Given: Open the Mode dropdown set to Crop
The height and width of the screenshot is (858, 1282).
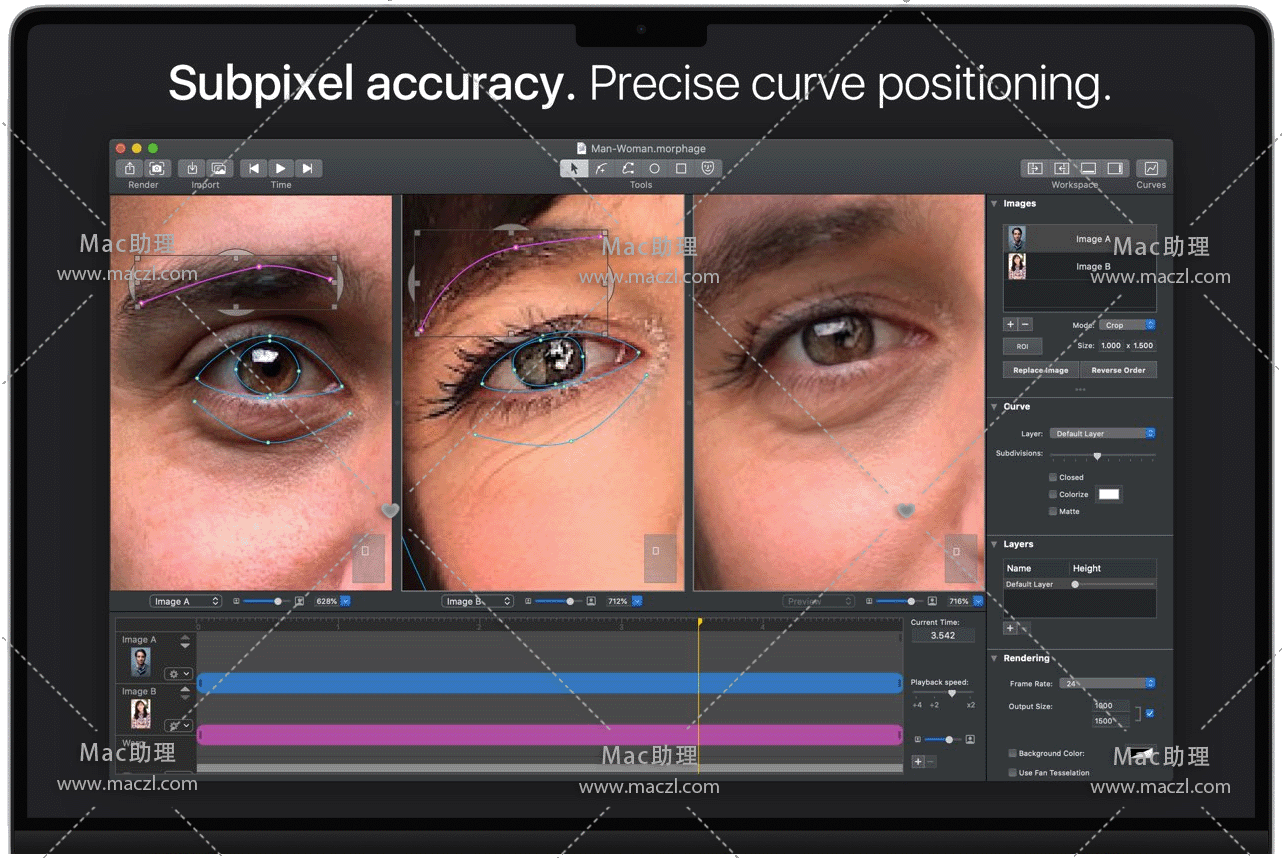Looking at the screenshot, I should click(1127, 325).
